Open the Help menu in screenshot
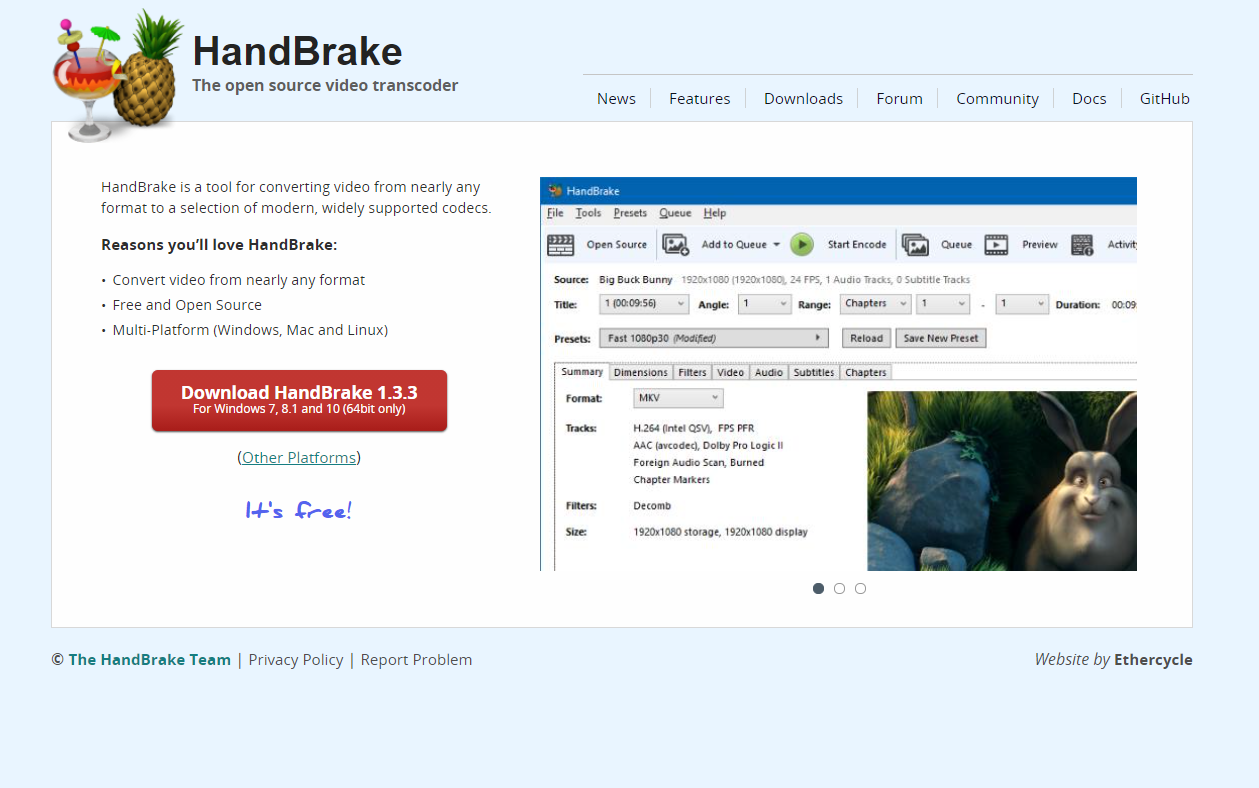Screen dimensions: 1259x788 click(x=714, y=213)
